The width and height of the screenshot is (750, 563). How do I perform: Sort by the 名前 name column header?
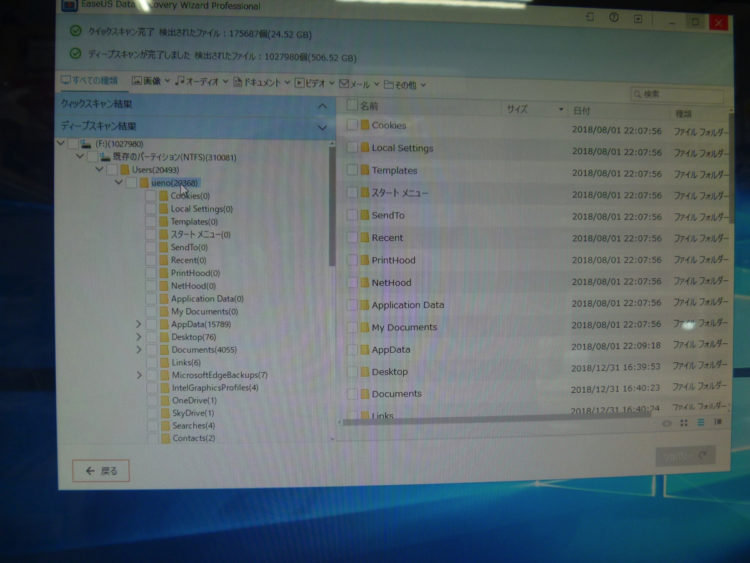(369, 106)
